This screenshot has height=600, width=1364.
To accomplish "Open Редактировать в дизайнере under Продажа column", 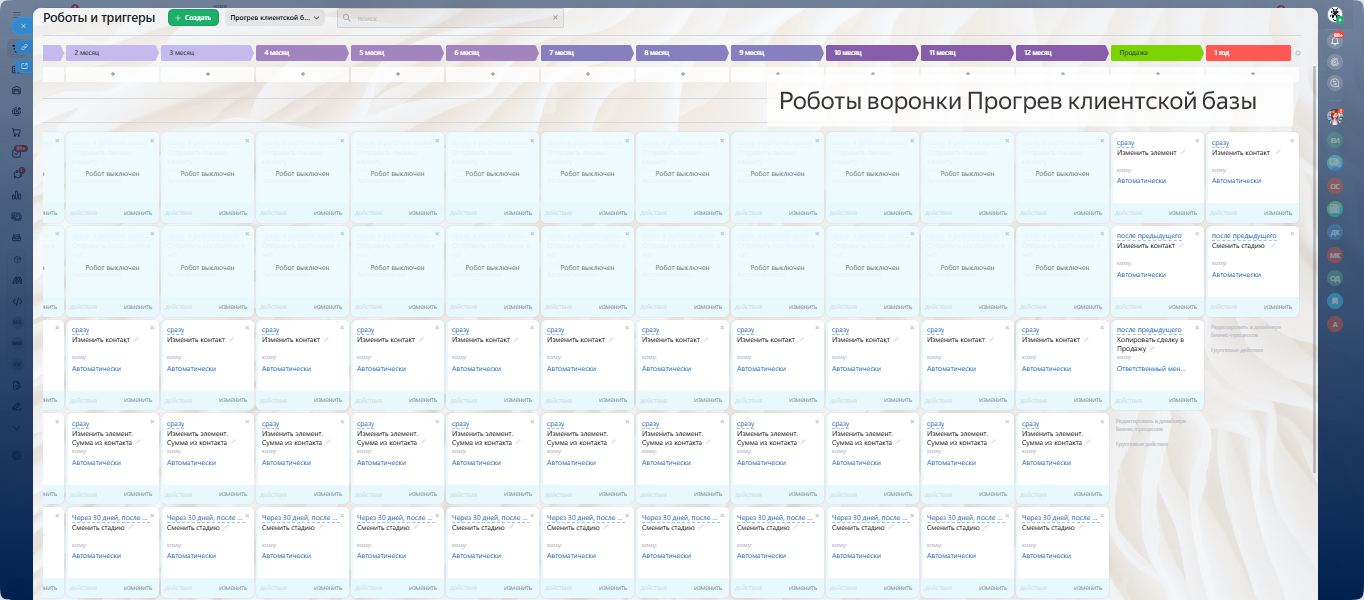I will (1151, 424).
